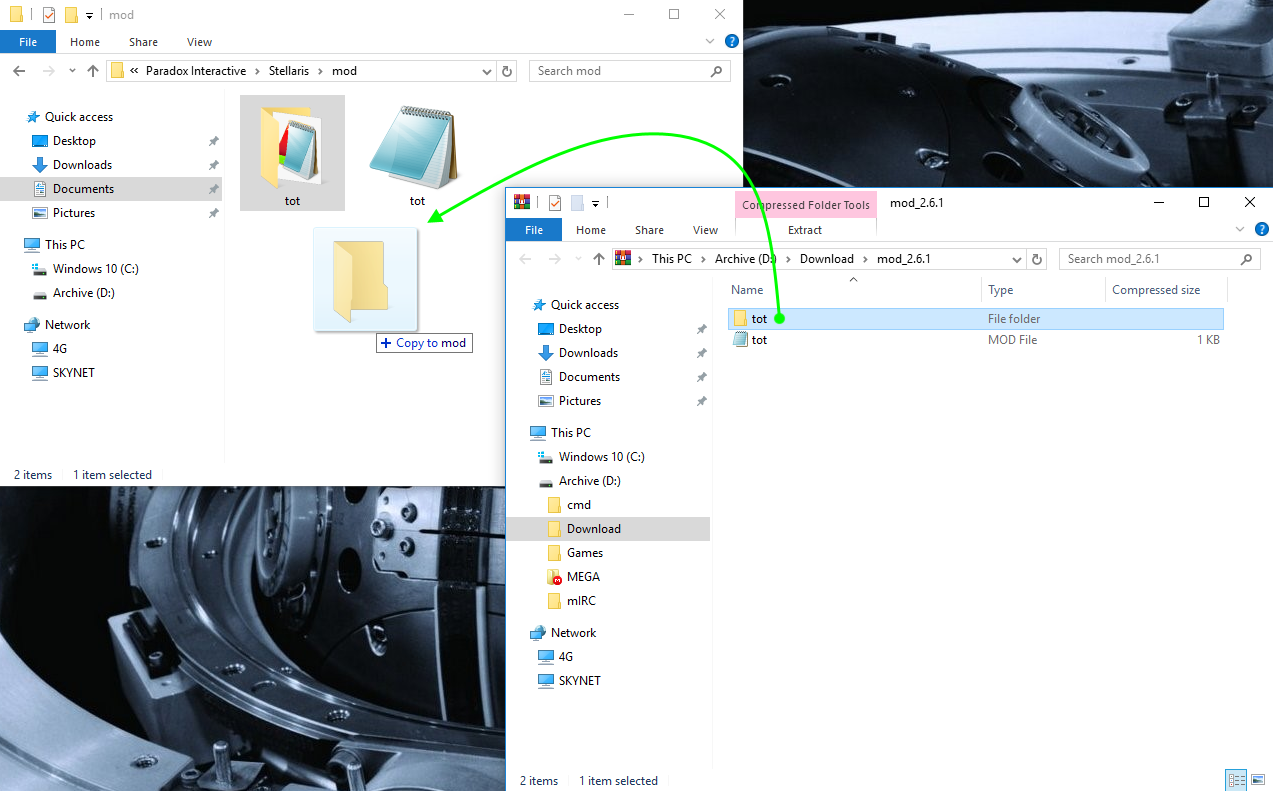Open the File tab in mod window
Viewport: 1273px width, 791px height.
coord(28,42)
